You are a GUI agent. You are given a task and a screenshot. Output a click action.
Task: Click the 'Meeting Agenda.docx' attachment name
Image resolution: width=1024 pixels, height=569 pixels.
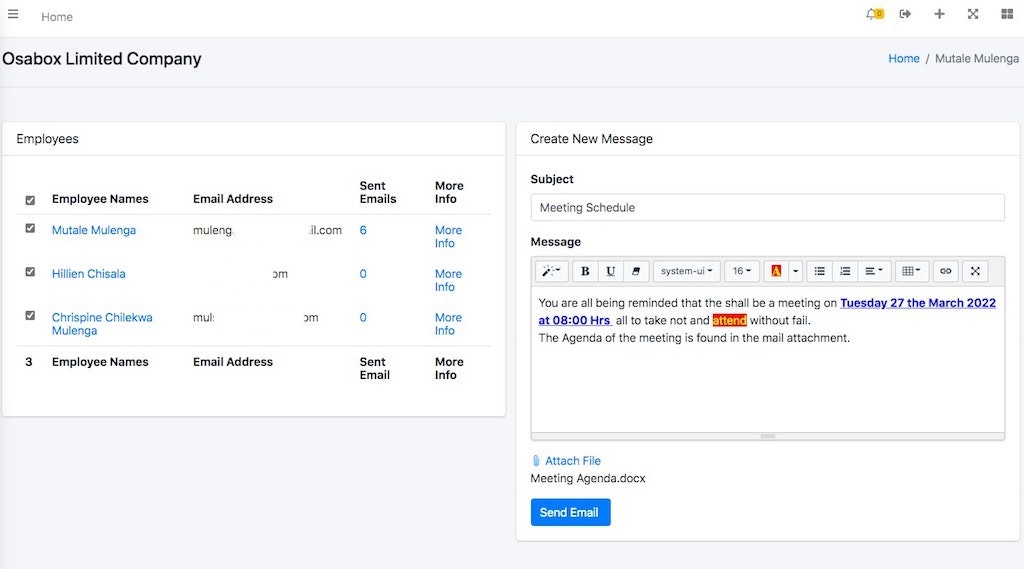click(x=588, y=478)
